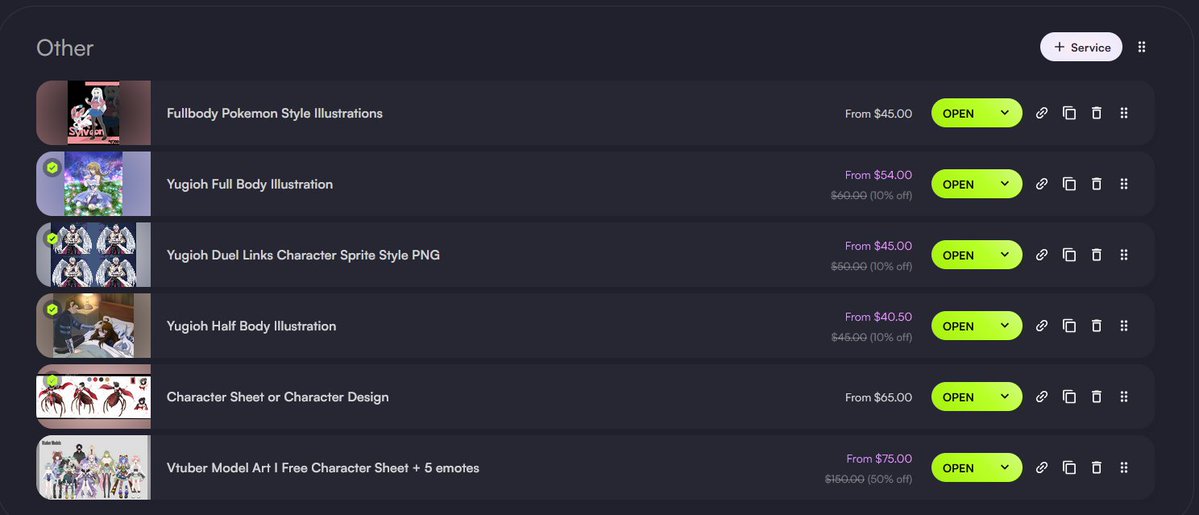Open Character Sheet or Character Design title
The image size is (1199, 515).
(278, 397)
